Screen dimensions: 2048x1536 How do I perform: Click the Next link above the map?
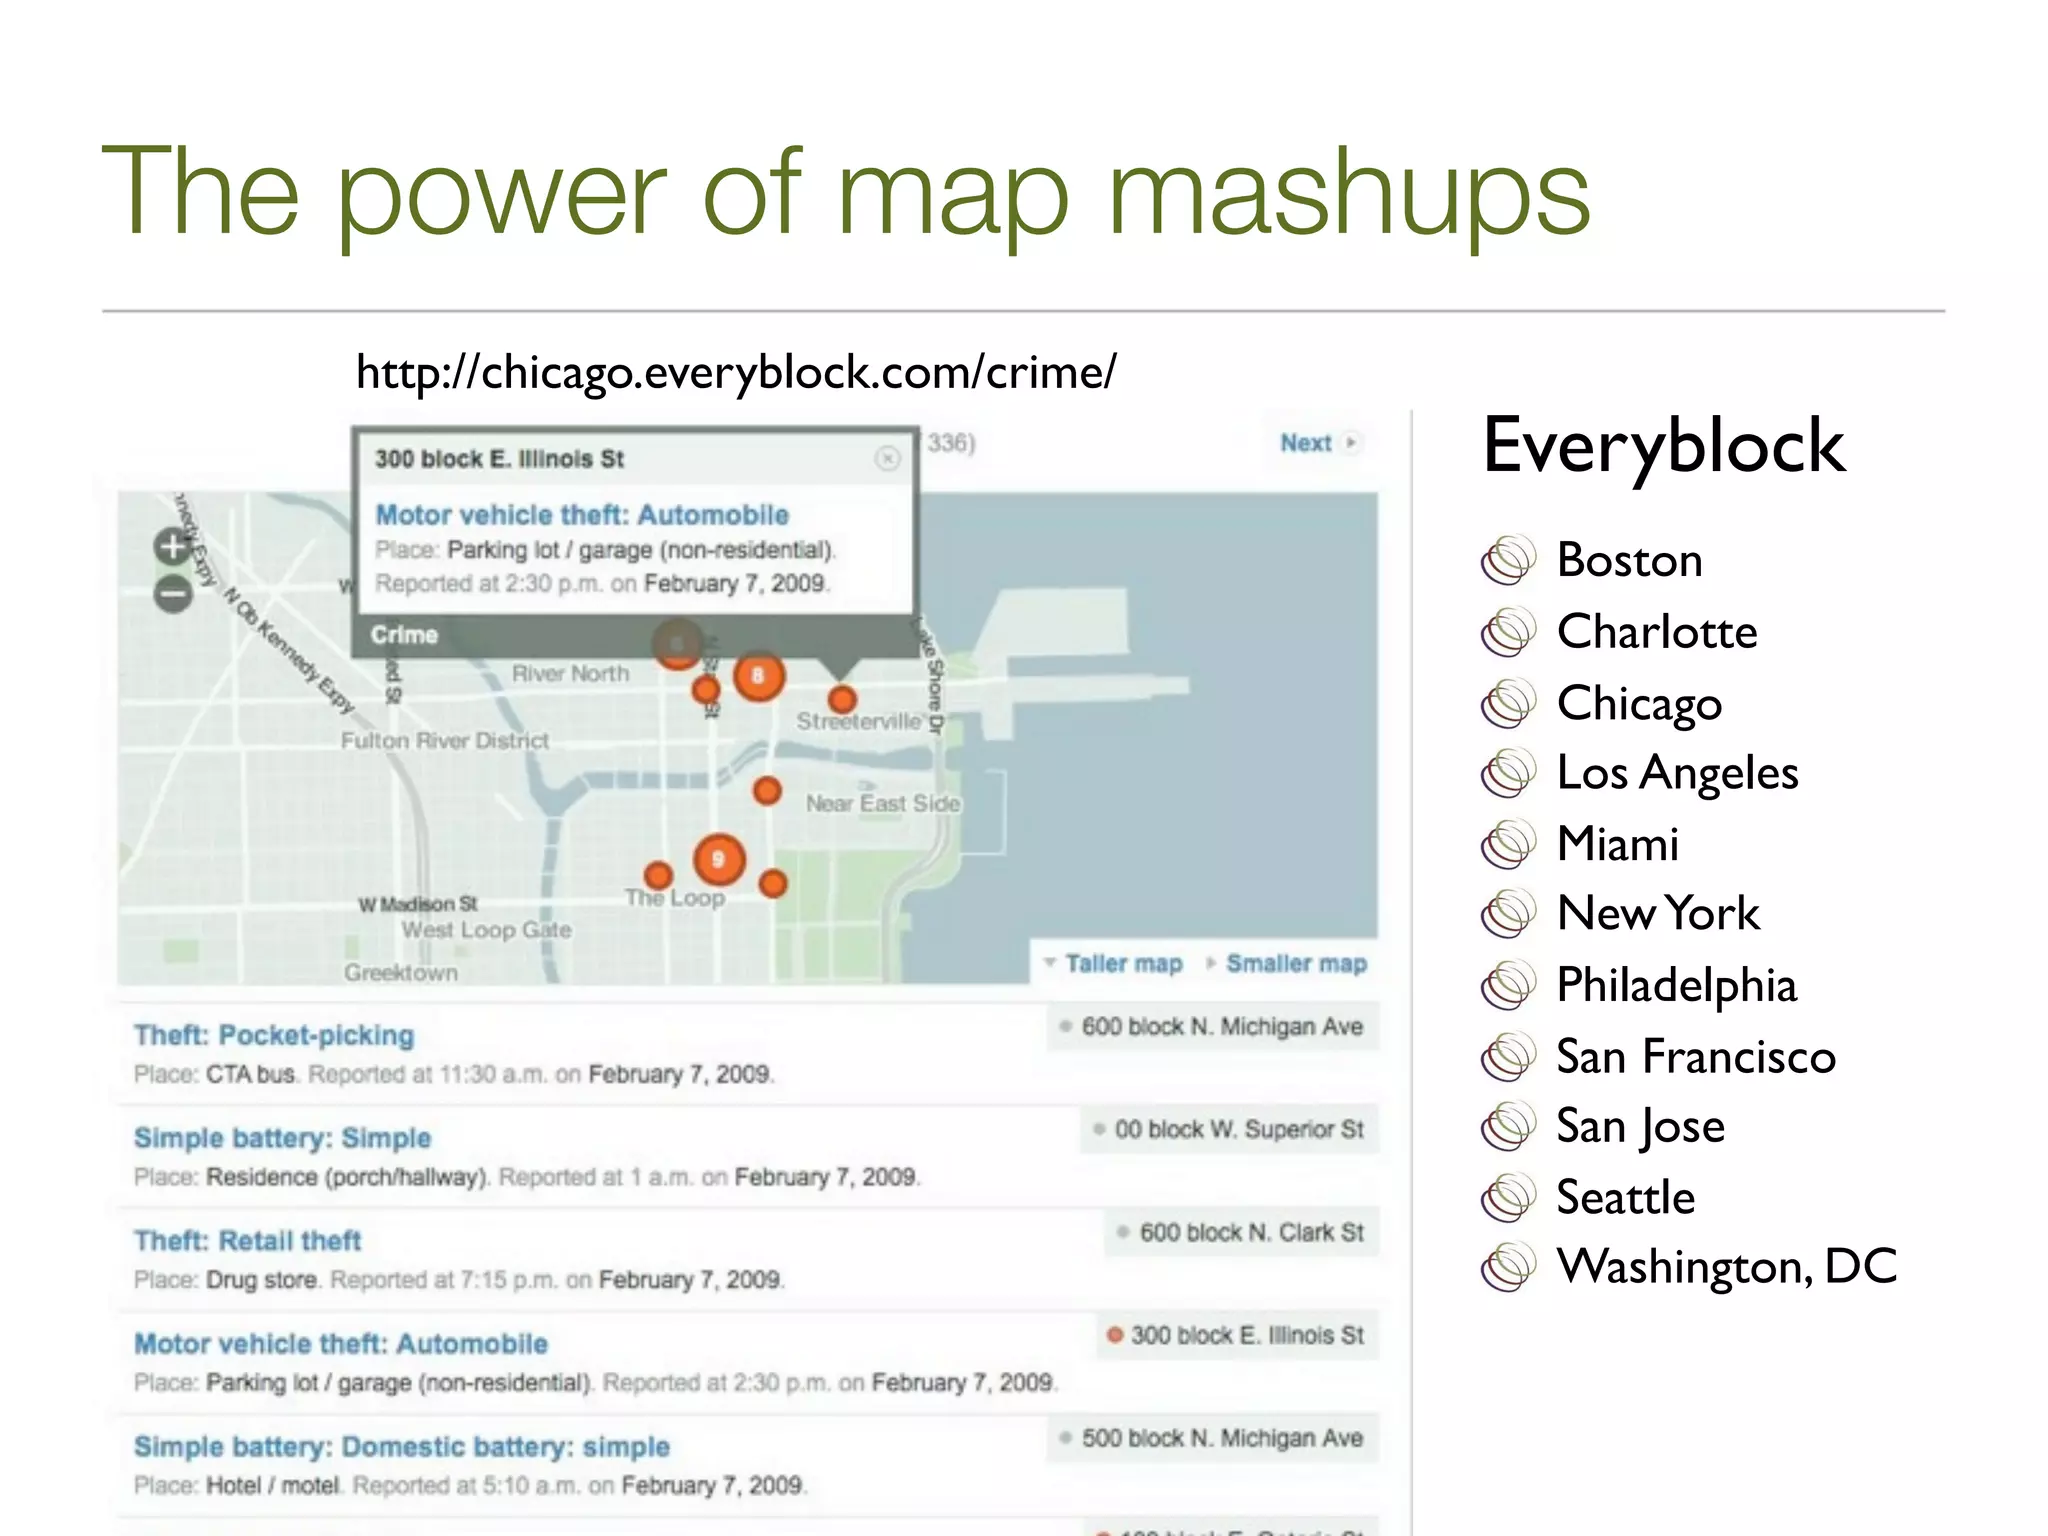pyautogui.click(x=1305, y=443)
